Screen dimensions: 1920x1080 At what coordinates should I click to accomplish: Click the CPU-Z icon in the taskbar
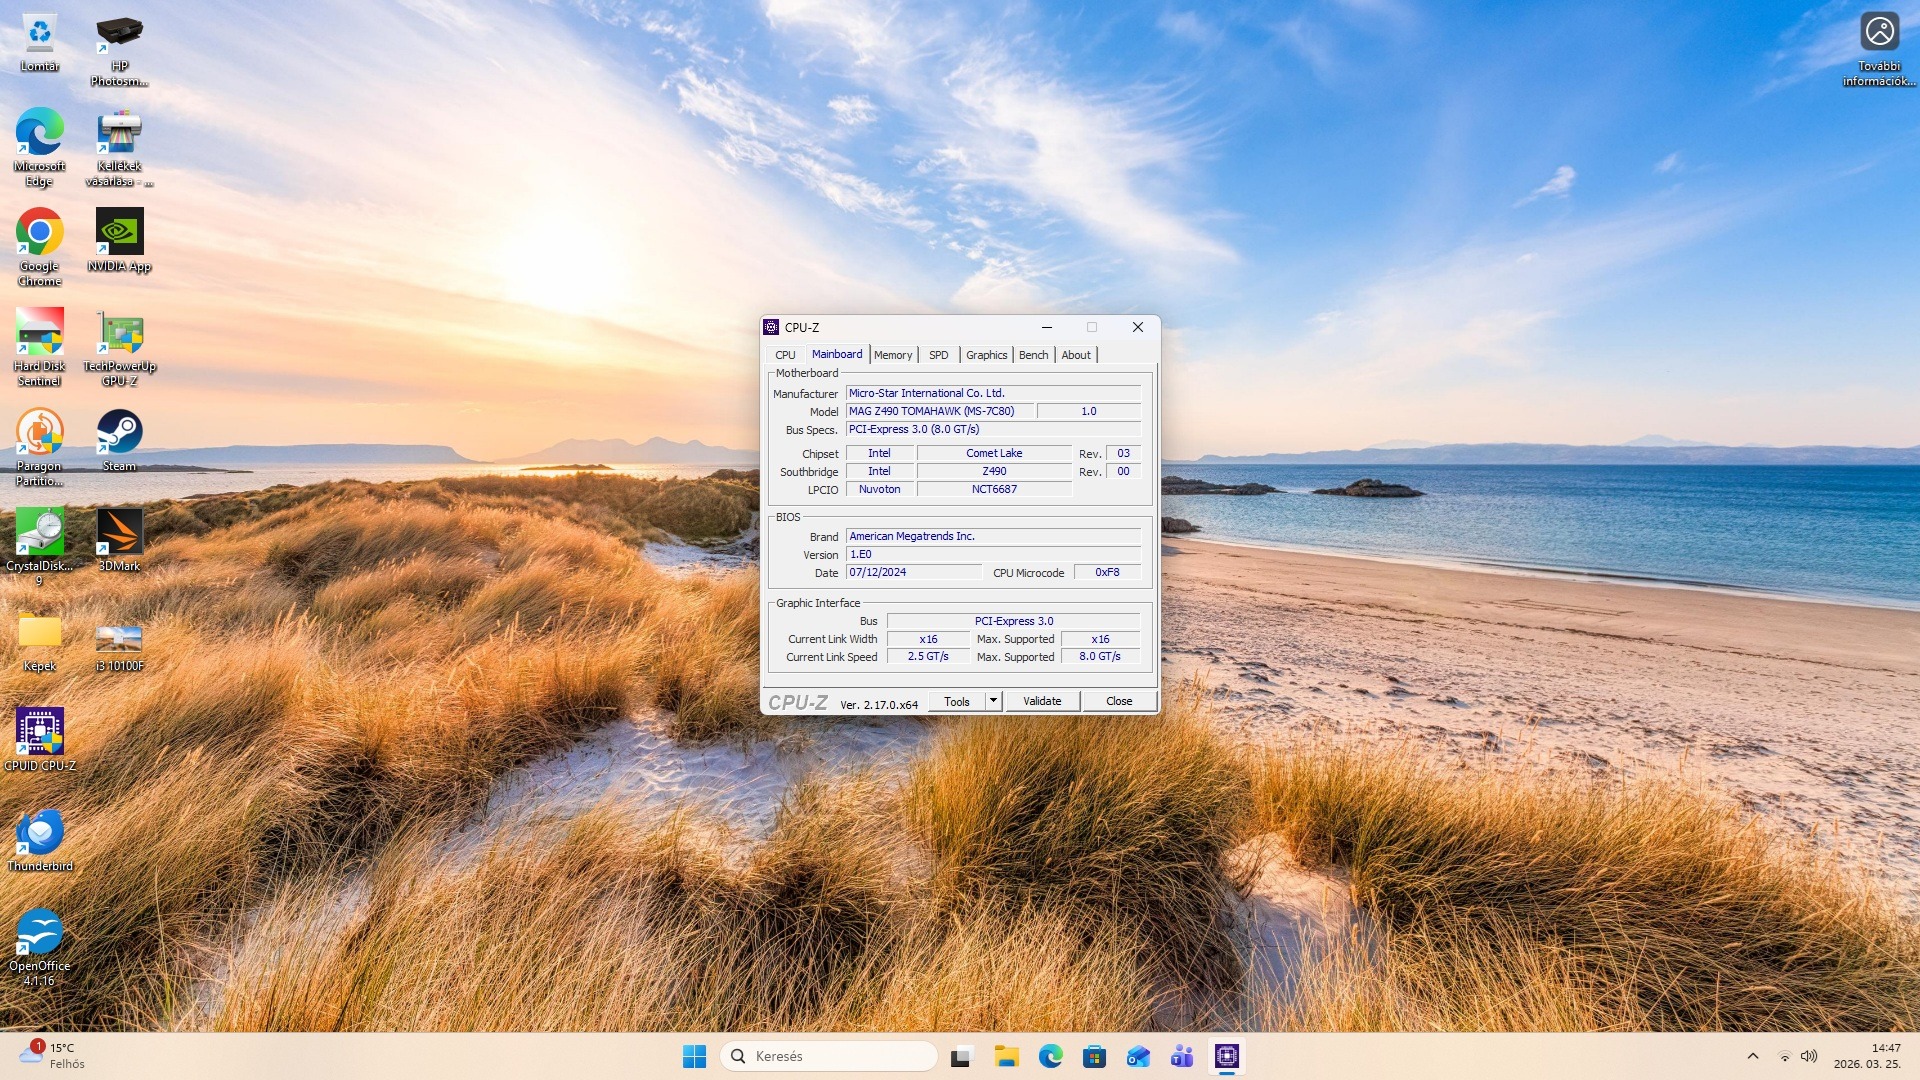[x=1226, y=1056]
